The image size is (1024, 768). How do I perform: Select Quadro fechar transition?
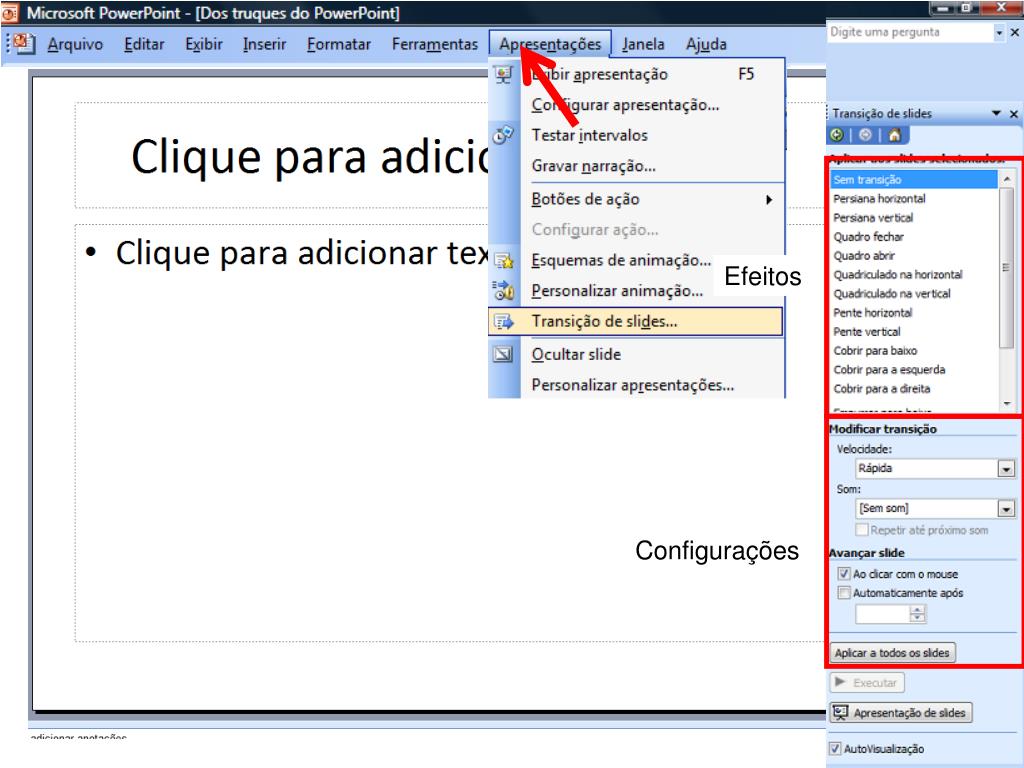[914, 236]
